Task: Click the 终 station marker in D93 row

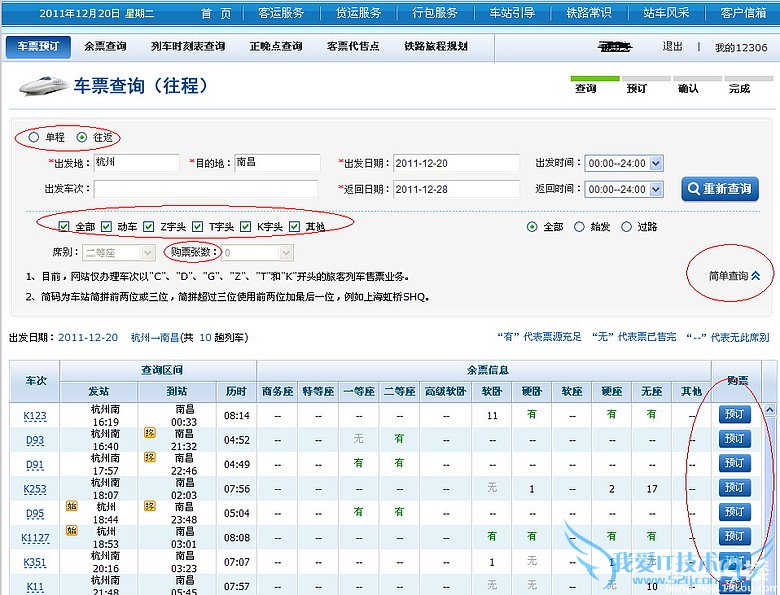Action: pyautogui.click(x=150, y=434)
